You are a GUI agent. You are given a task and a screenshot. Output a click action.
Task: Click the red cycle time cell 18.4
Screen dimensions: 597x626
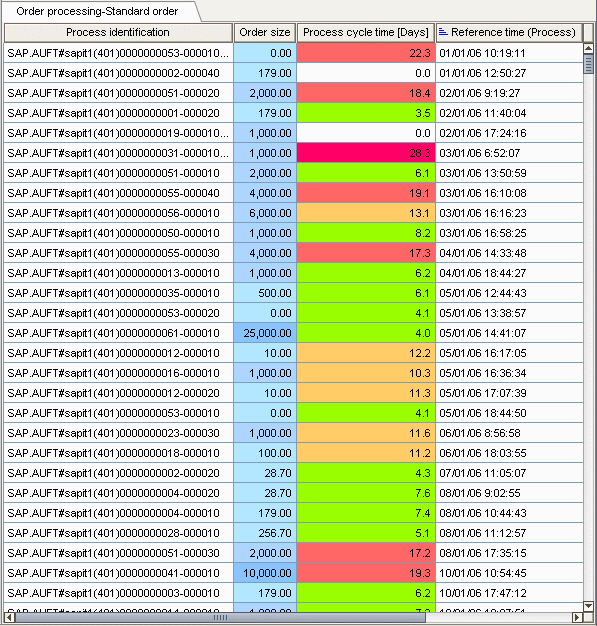coord(366,93)
